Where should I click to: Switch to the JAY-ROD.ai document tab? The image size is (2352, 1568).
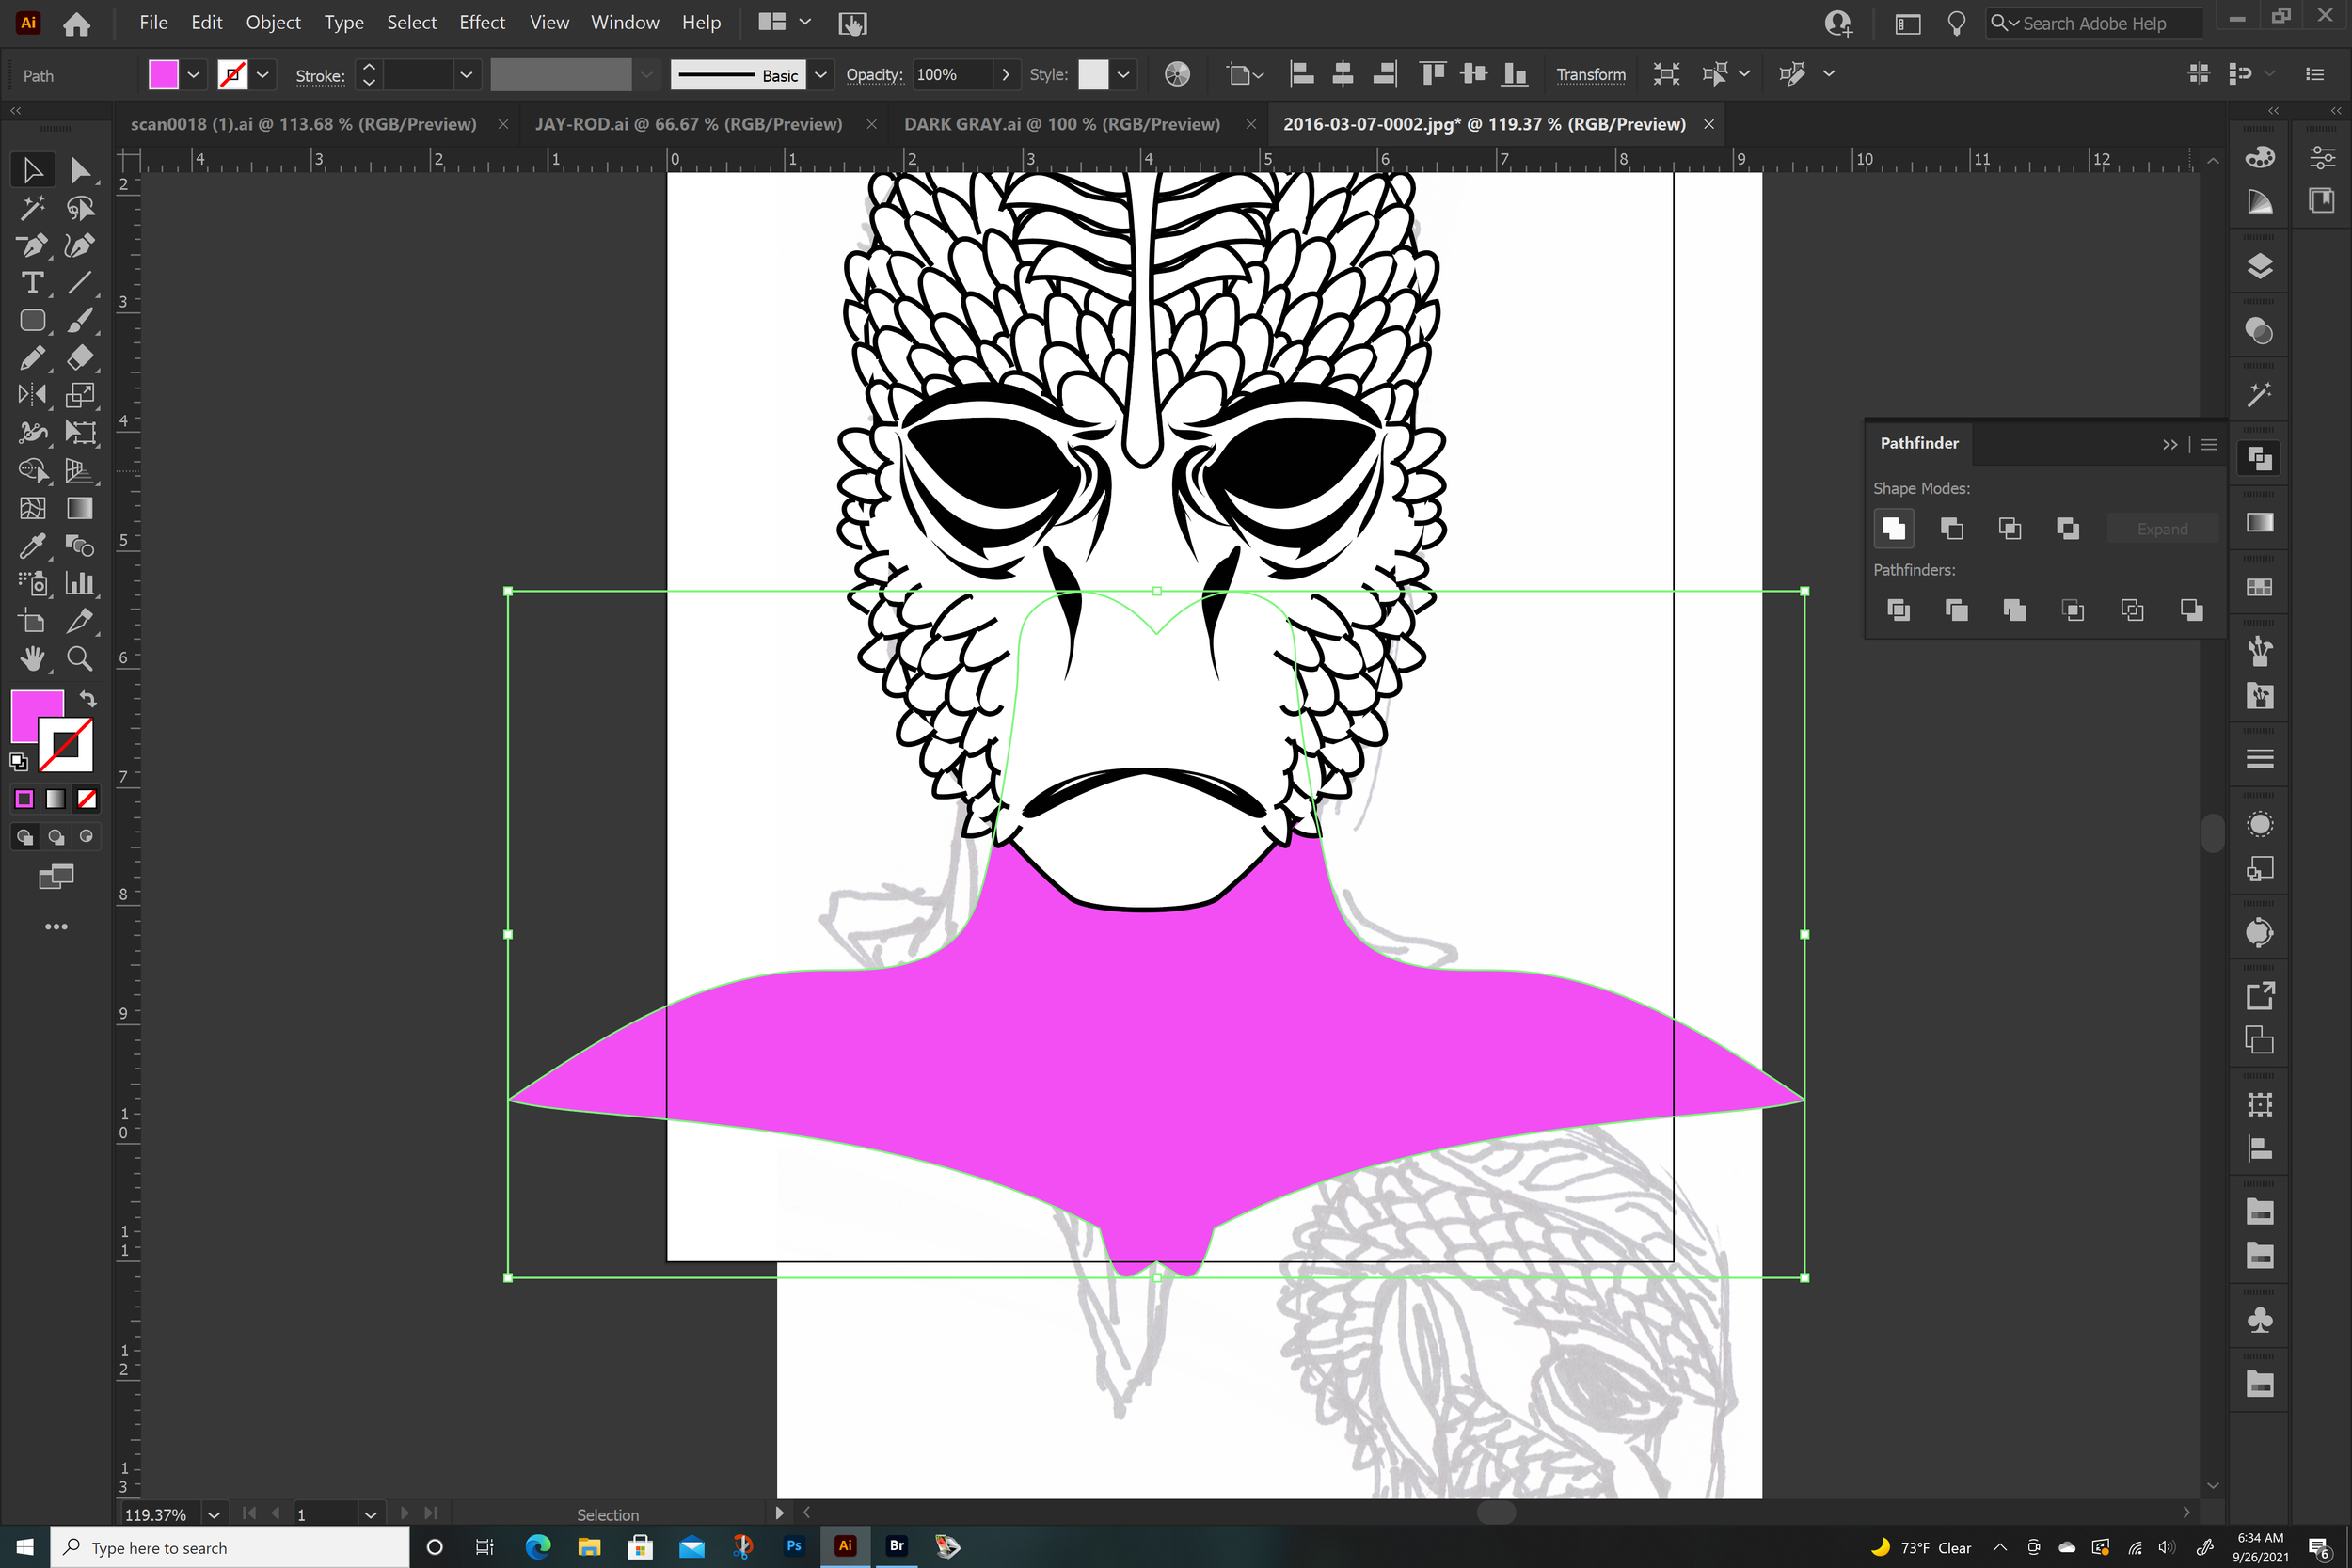click(x=688, y=124)
